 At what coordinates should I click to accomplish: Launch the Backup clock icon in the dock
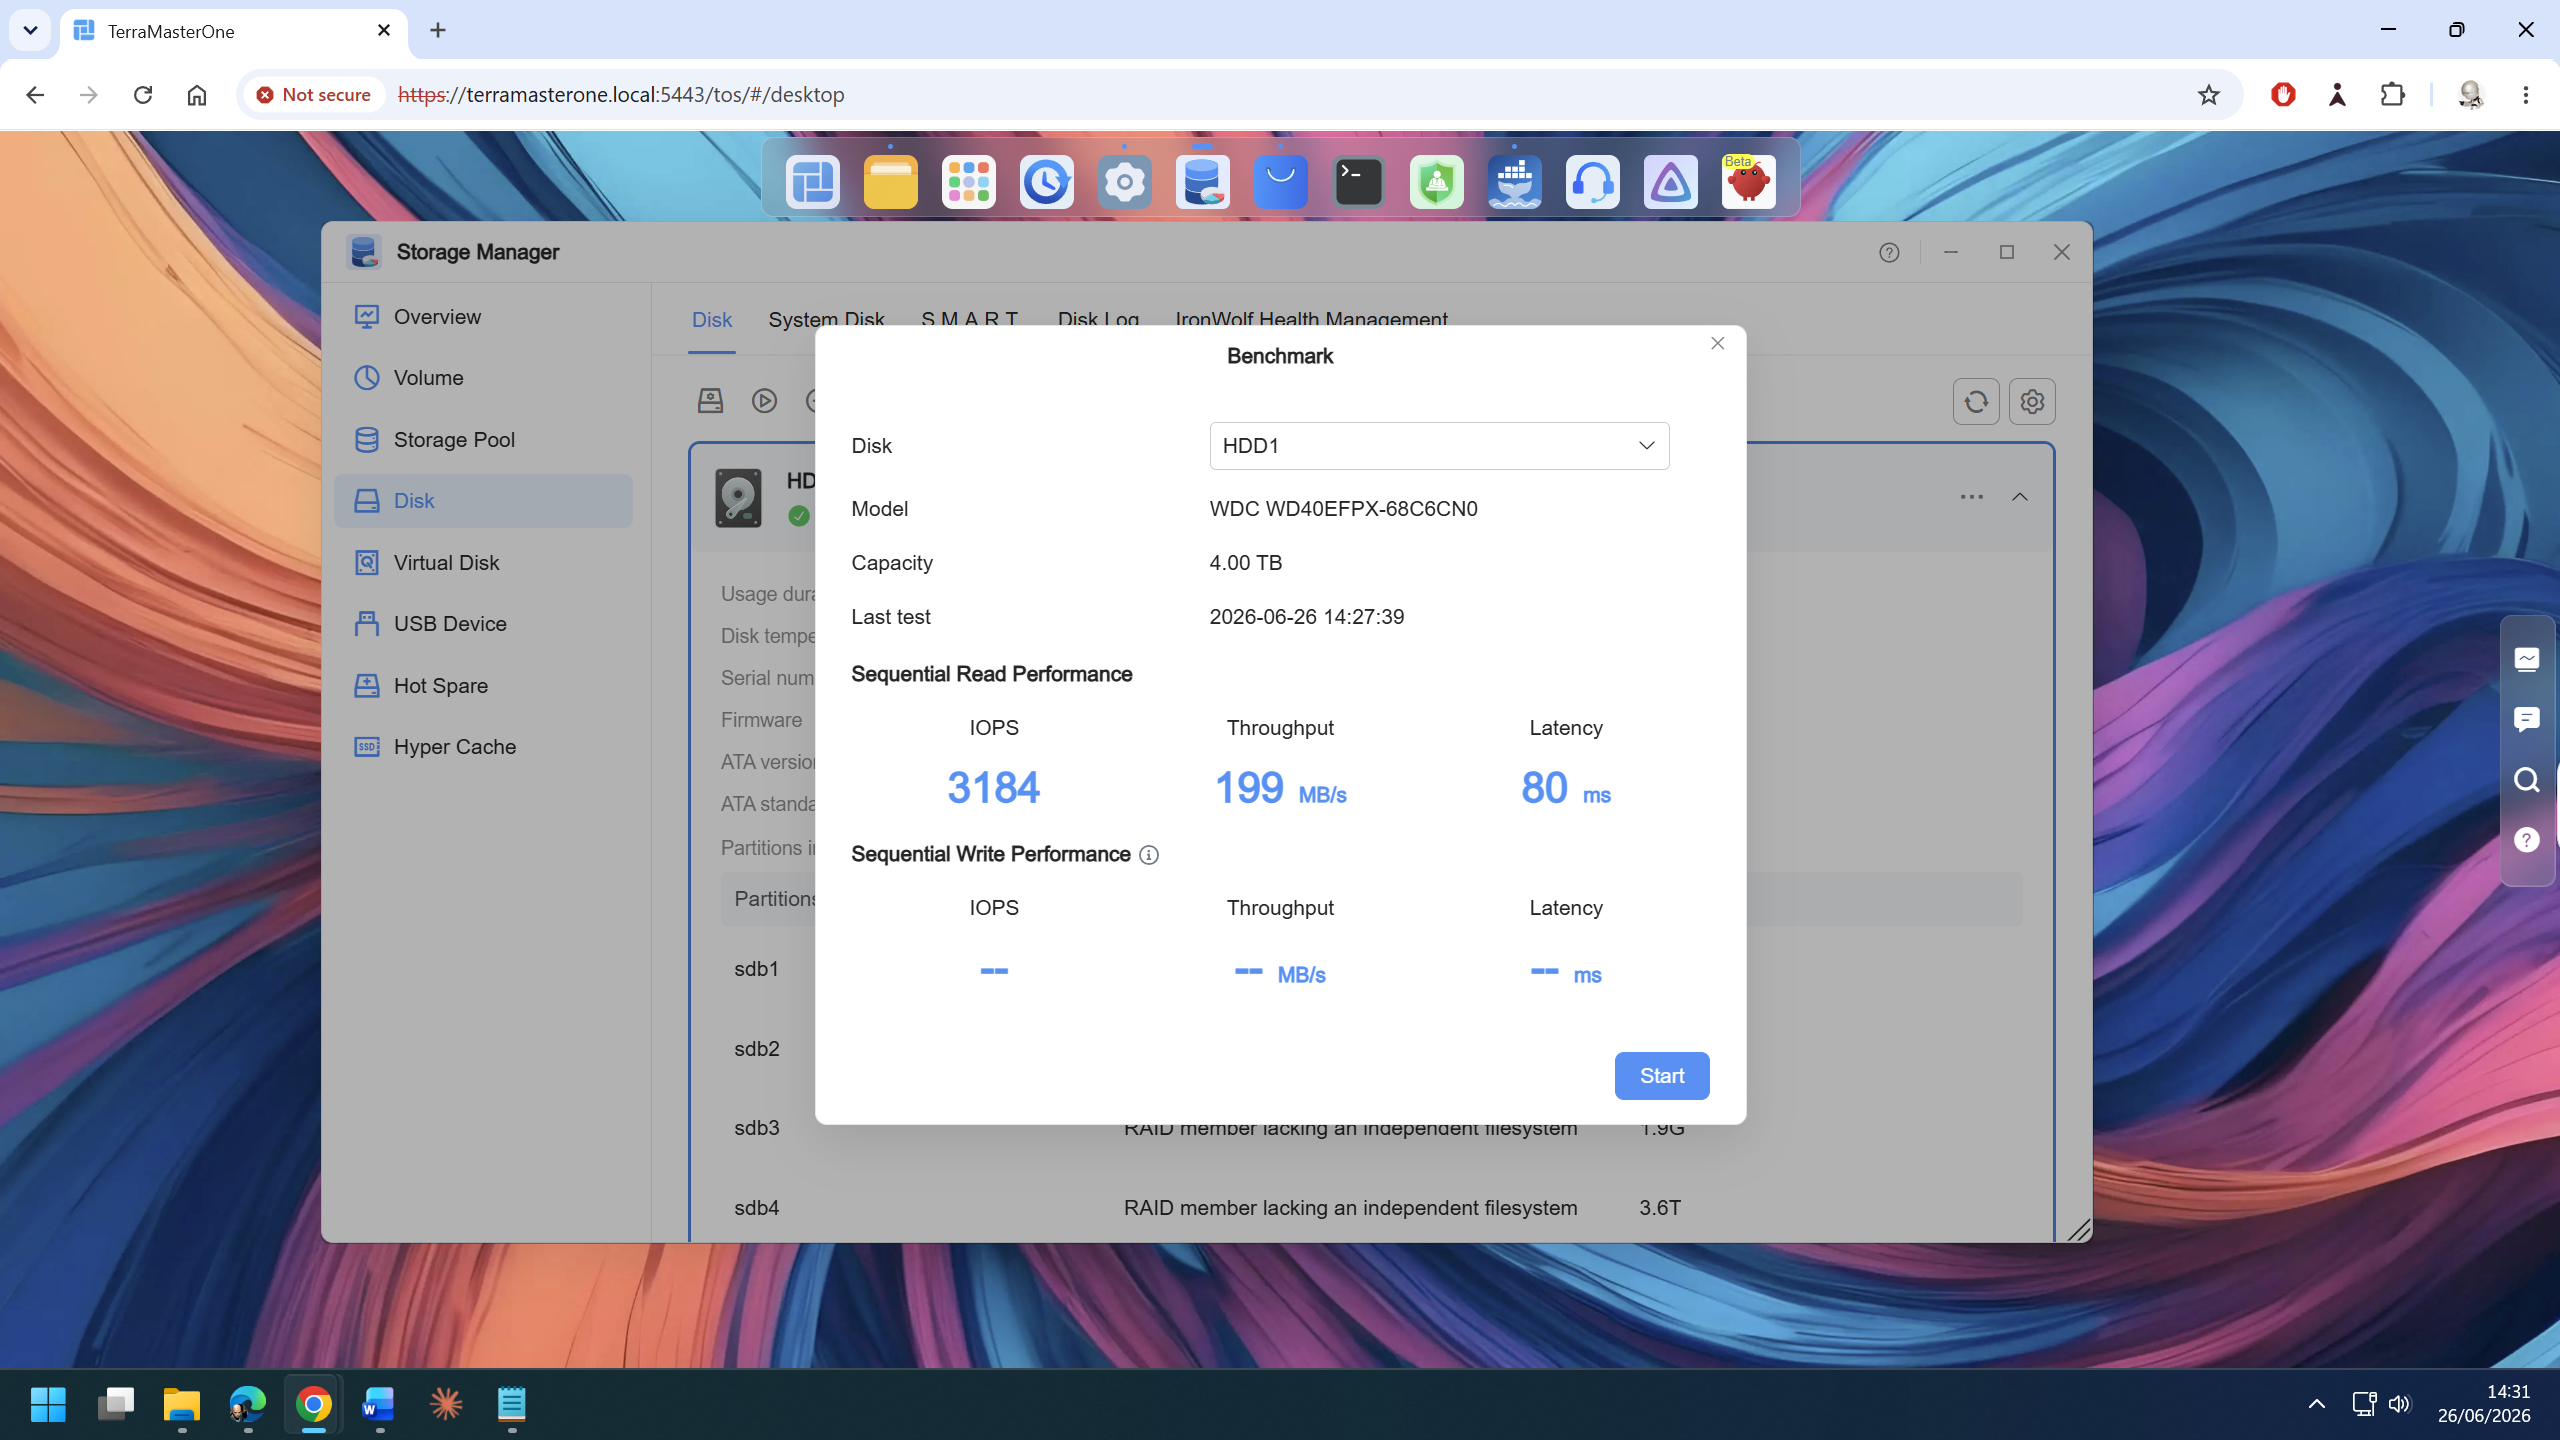coord(1046,182)
